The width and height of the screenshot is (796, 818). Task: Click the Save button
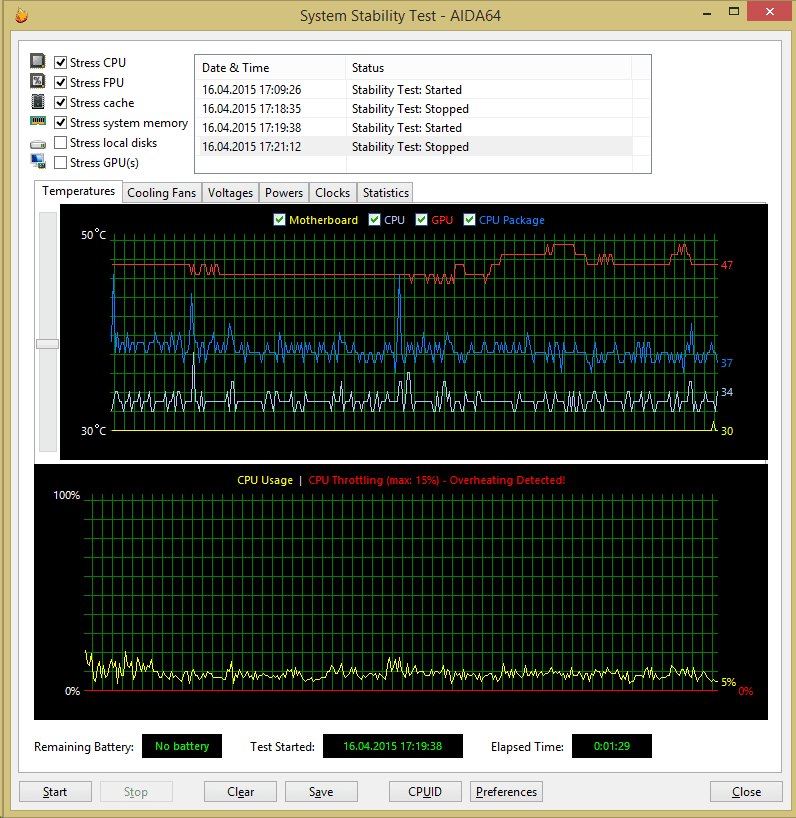click(x=321, y=791)
